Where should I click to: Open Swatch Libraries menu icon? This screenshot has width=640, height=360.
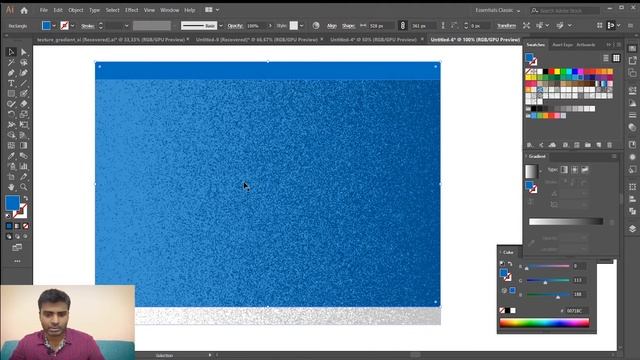pyautogui.click(x=530, y=145)
